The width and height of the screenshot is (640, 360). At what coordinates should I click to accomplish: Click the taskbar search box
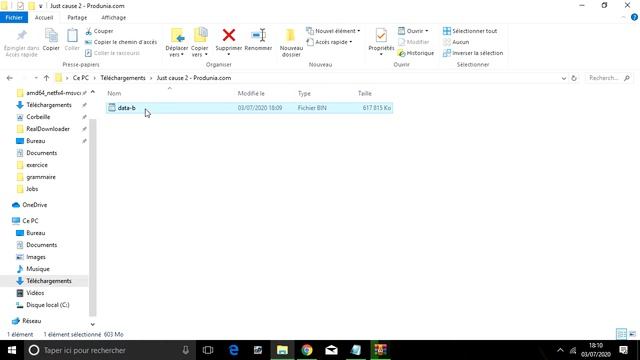pyautogui.click(x=109, y=350)
